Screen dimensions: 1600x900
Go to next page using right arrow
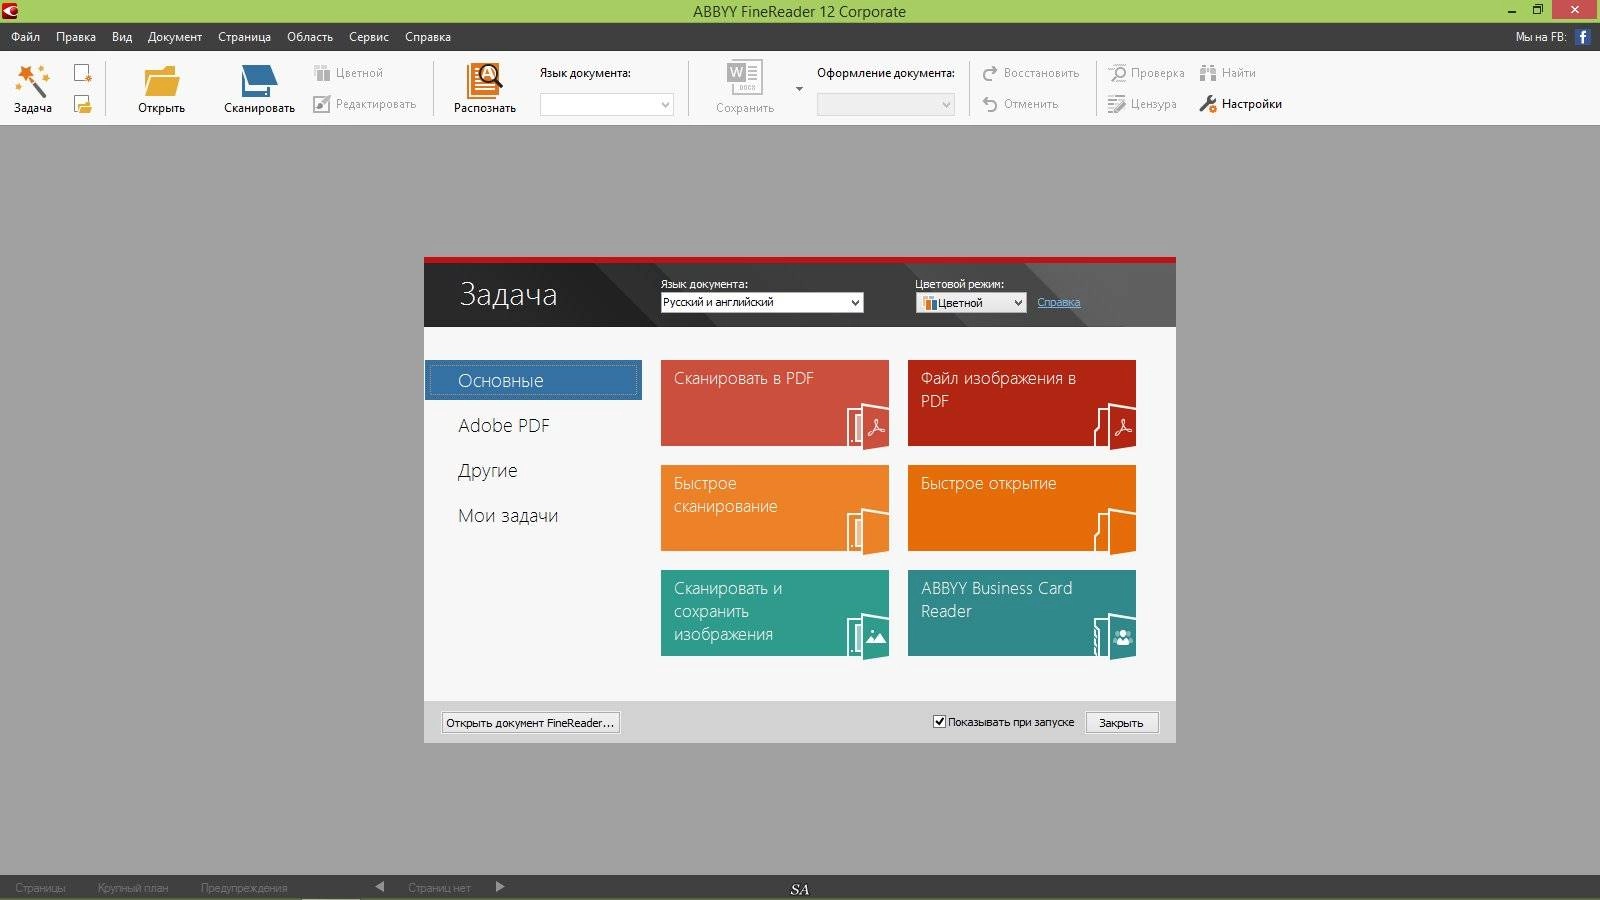pyautogui.click(x=500, y=887)
